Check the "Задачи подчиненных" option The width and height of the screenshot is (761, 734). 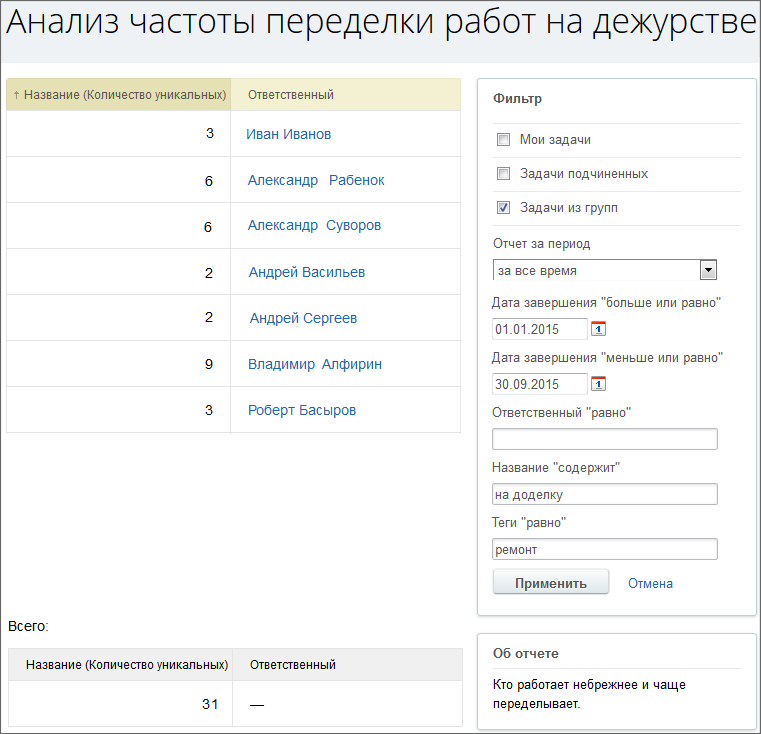[x=503, y=174]
